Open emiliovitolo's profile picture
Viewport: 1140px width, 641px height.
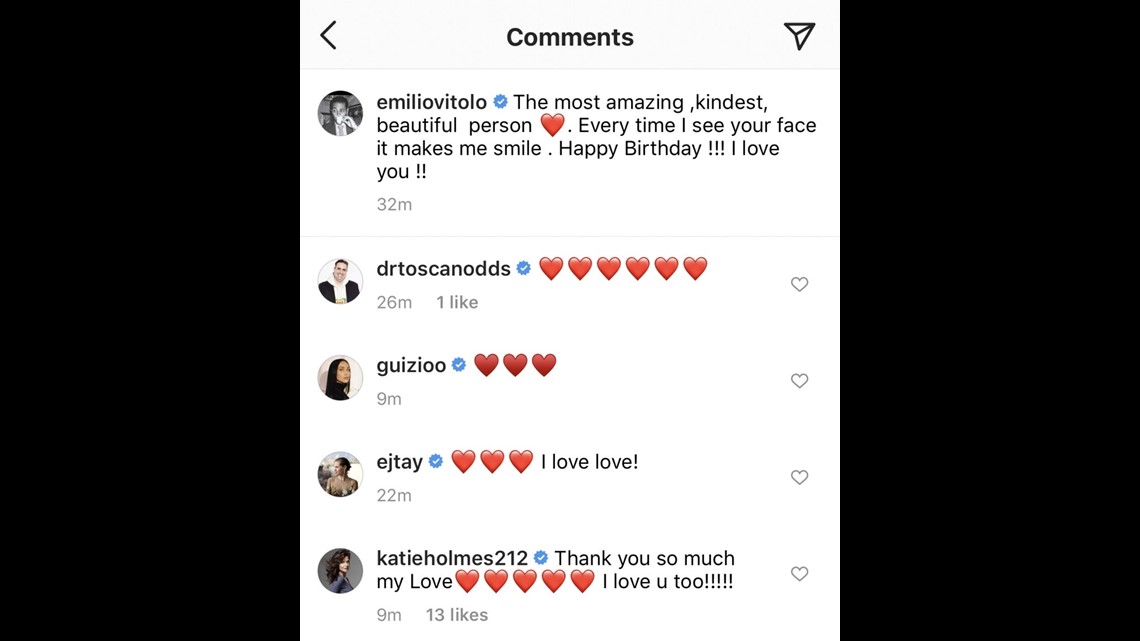[x=340, y=113]
